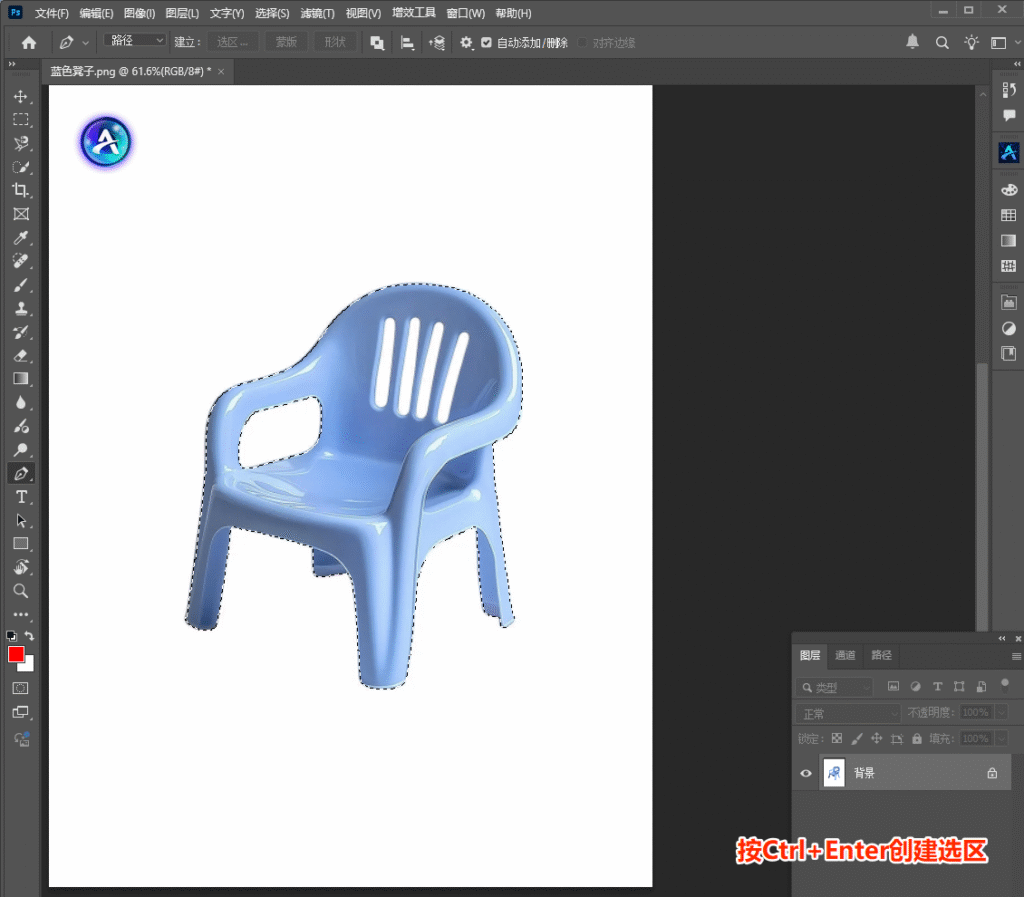Open the gear settings in options bar
Image resolution: width=1024 pixels, height=897 pixels.
coord(466,43)
